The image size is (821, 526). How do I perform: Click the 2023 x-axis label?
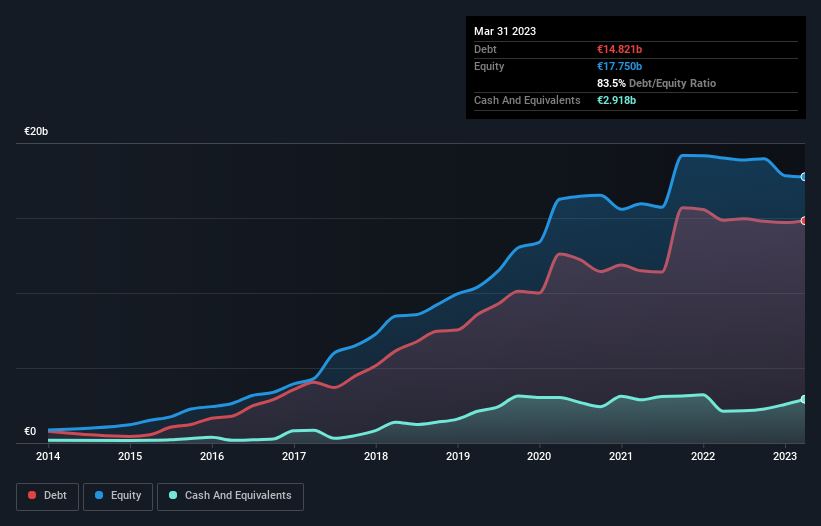point(785,456)
